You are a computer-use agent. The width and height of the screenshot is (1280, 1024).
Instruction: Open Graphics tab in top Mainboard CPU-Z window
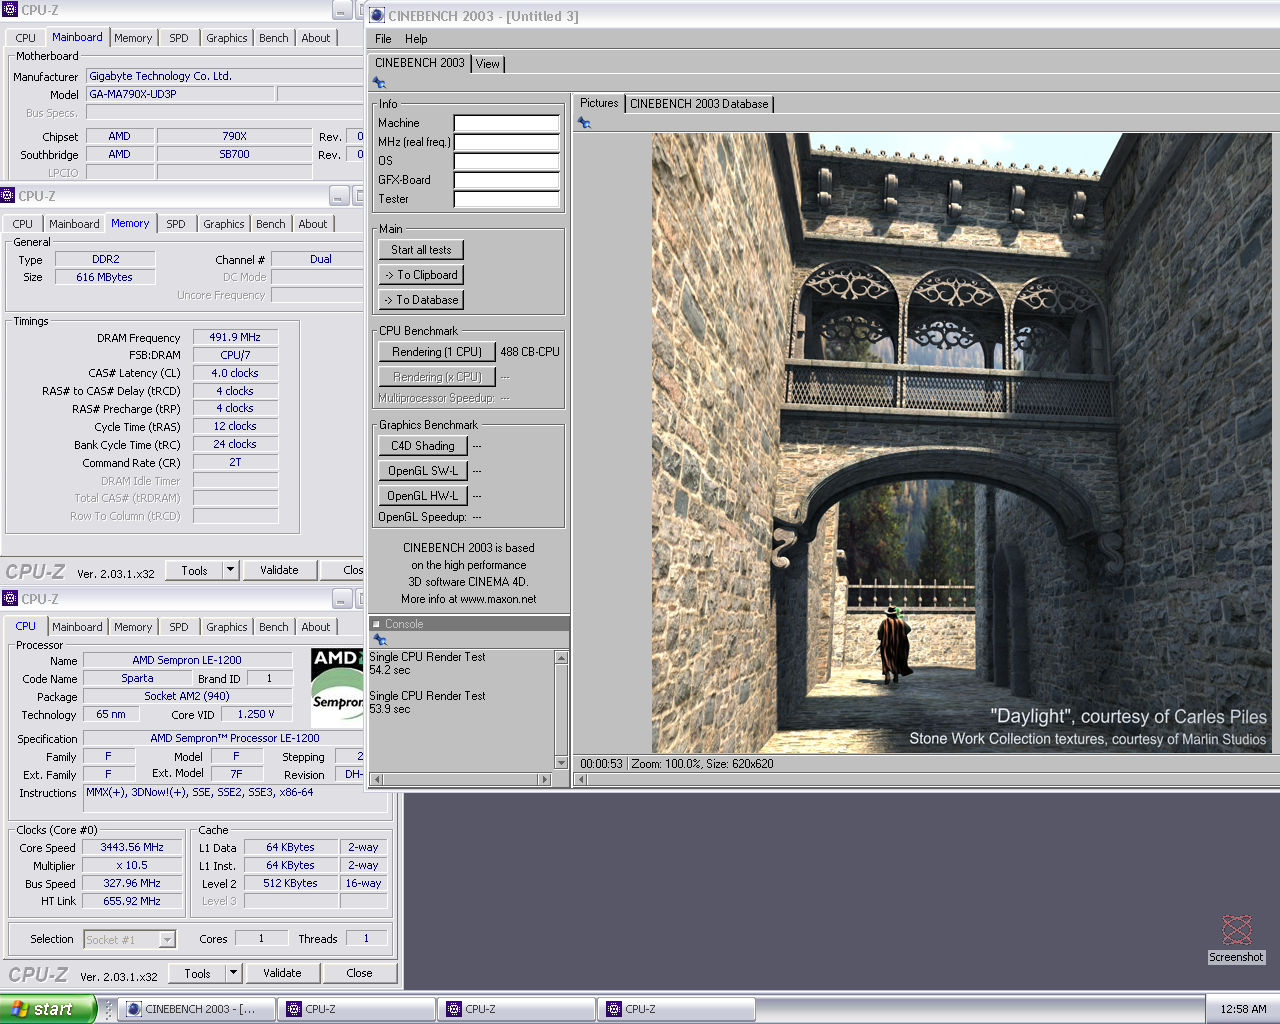click(x=227, y=38)
